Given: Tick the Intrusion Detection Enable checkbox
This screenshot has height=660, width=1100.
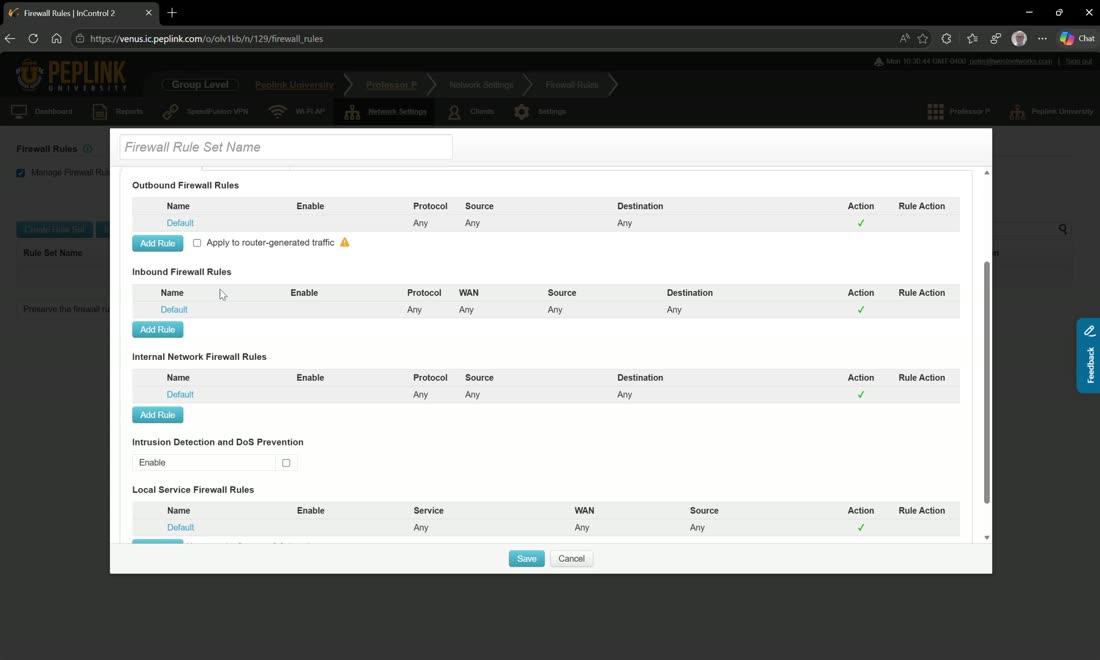Looking at the screenshot, I should 286,463.
